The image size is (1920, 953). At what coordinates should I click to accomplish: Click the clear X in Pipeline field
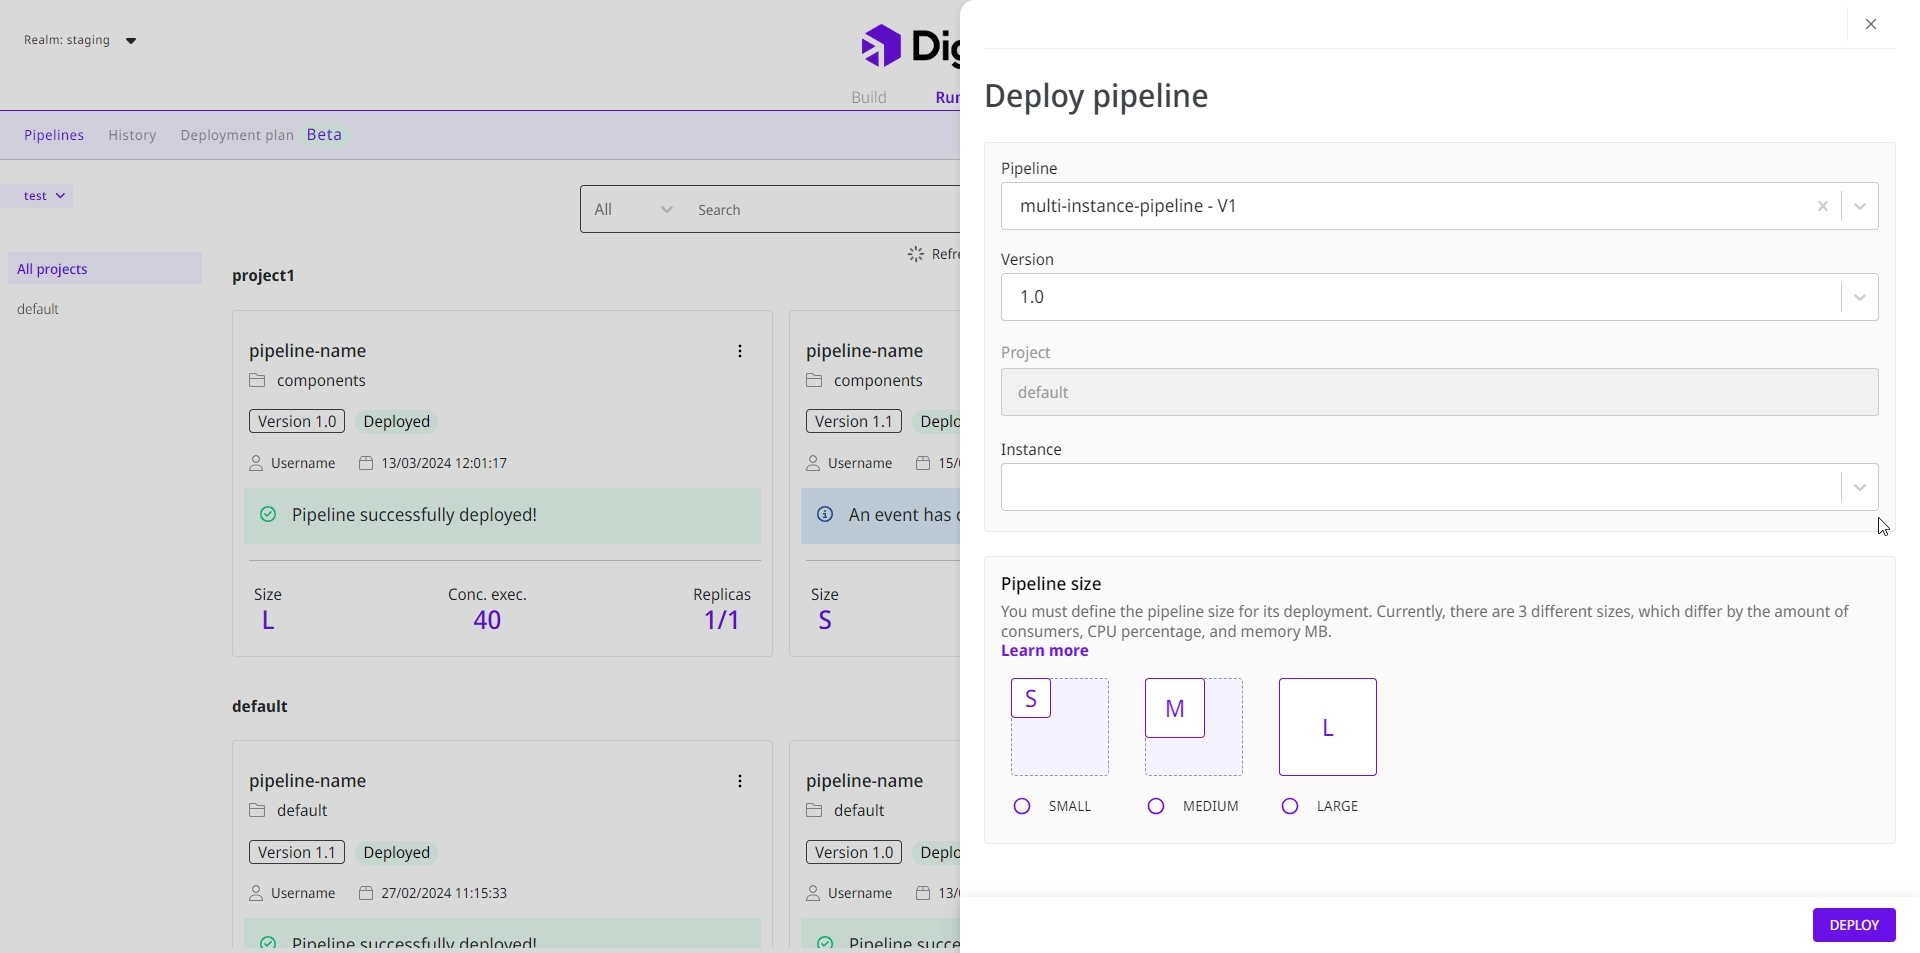[x=1822, y=206]
